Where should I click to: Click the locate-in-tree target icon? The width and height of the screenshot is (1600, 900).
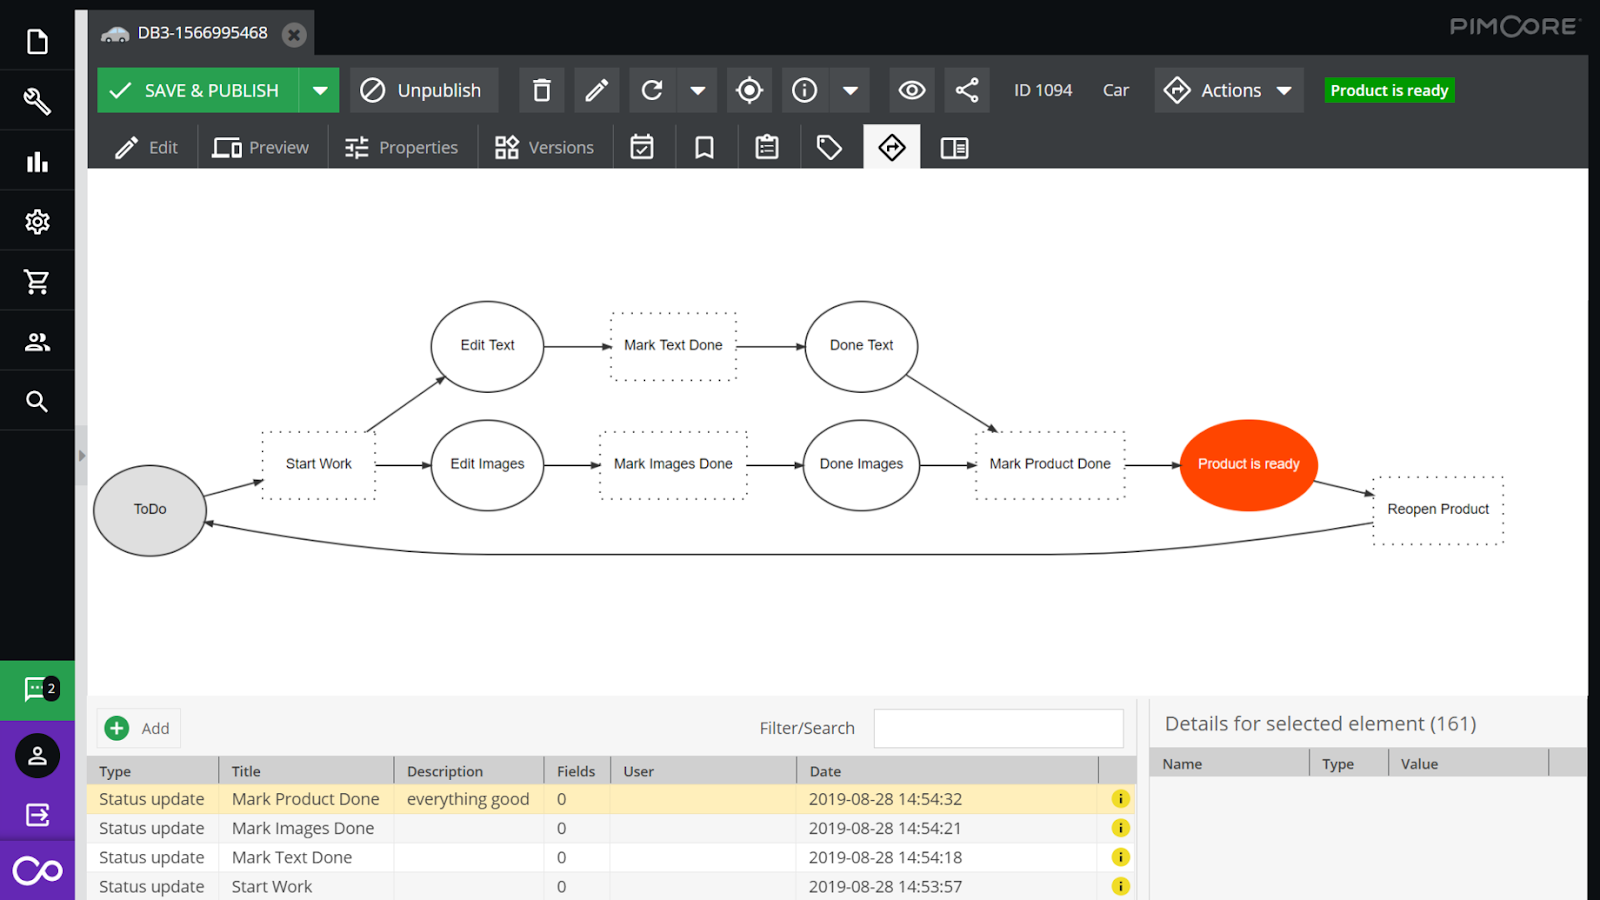749,90
